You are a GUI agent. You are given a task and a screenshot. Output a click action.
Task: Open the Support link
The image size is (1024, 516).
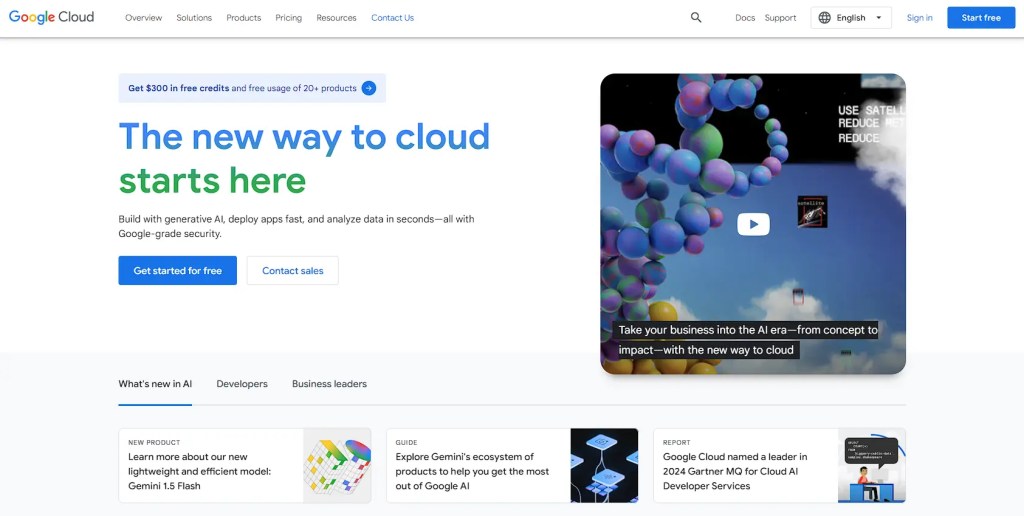coord(780,18)
